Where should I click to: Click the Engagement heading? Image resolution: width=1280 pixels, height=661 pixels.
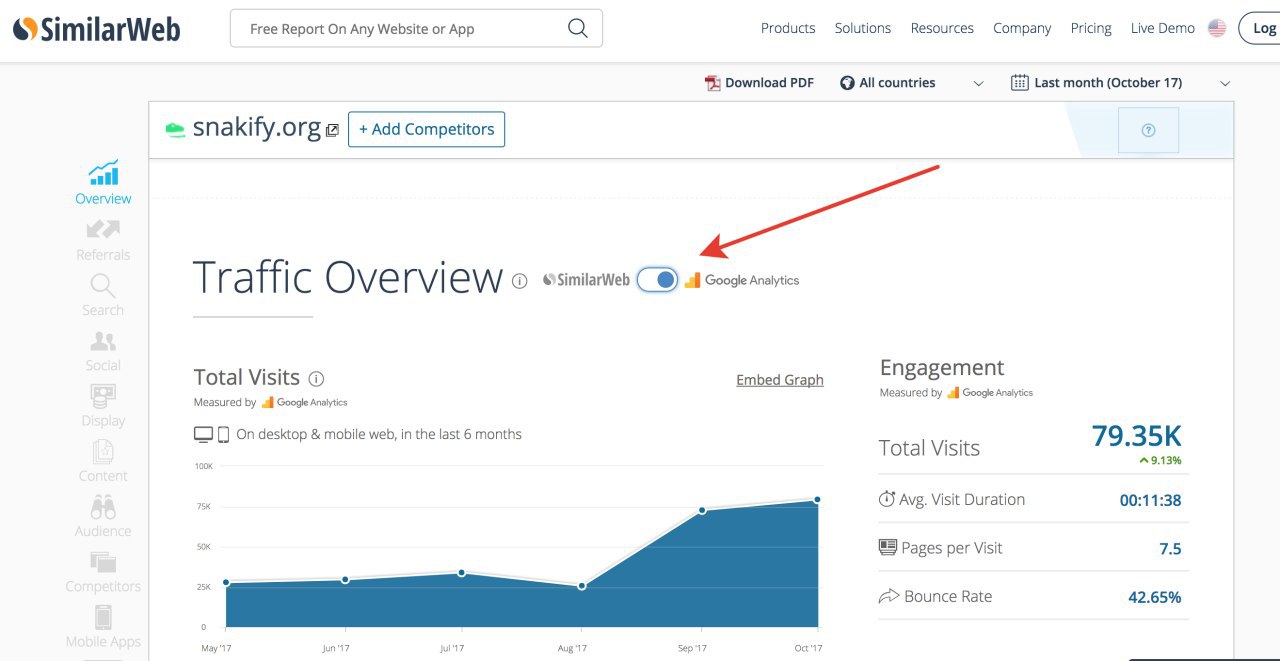coord(941,367)
